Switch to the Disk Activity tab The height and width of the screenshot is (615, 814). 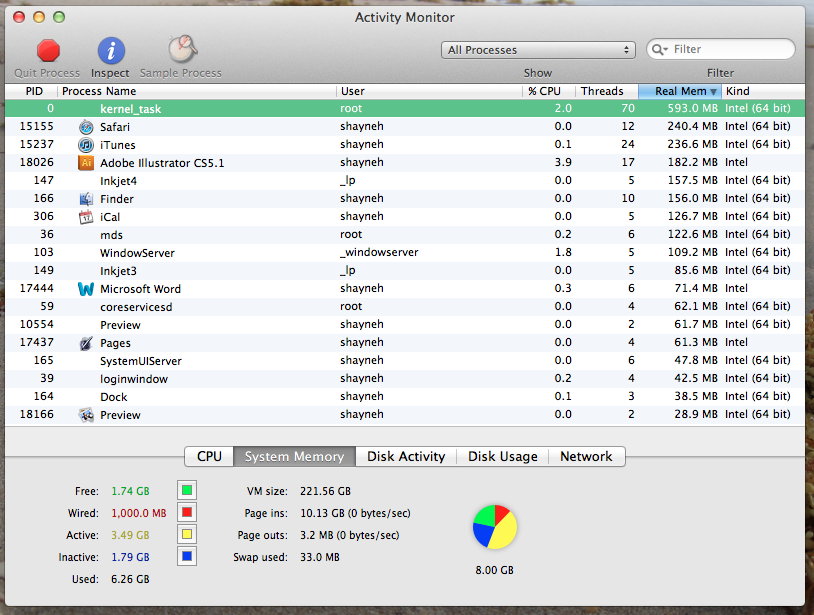[x=406, y=456]
